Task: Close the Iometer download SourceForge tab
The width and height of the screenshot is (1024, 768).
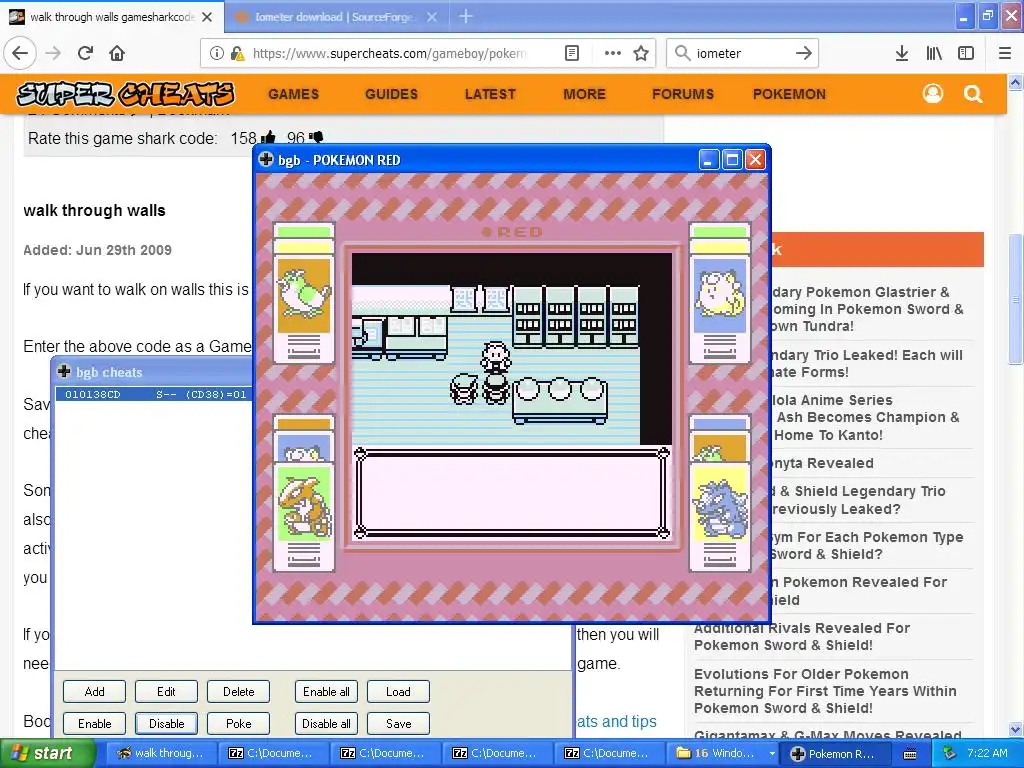Action: (432, 17)
